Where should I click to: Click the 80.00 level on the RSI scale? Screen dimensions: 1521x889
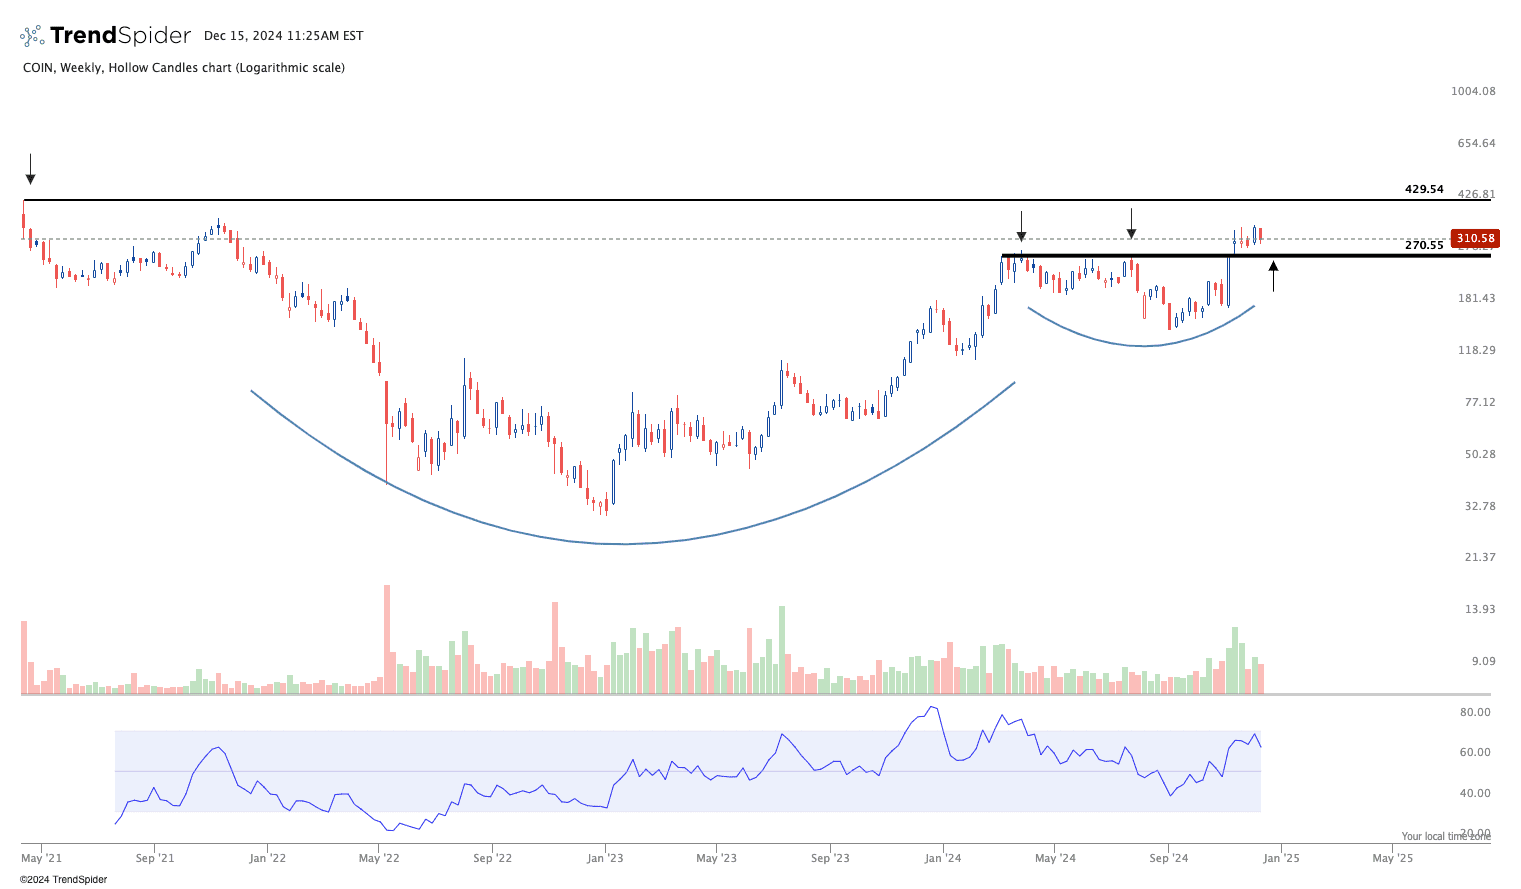click(x=1475, y=712)
